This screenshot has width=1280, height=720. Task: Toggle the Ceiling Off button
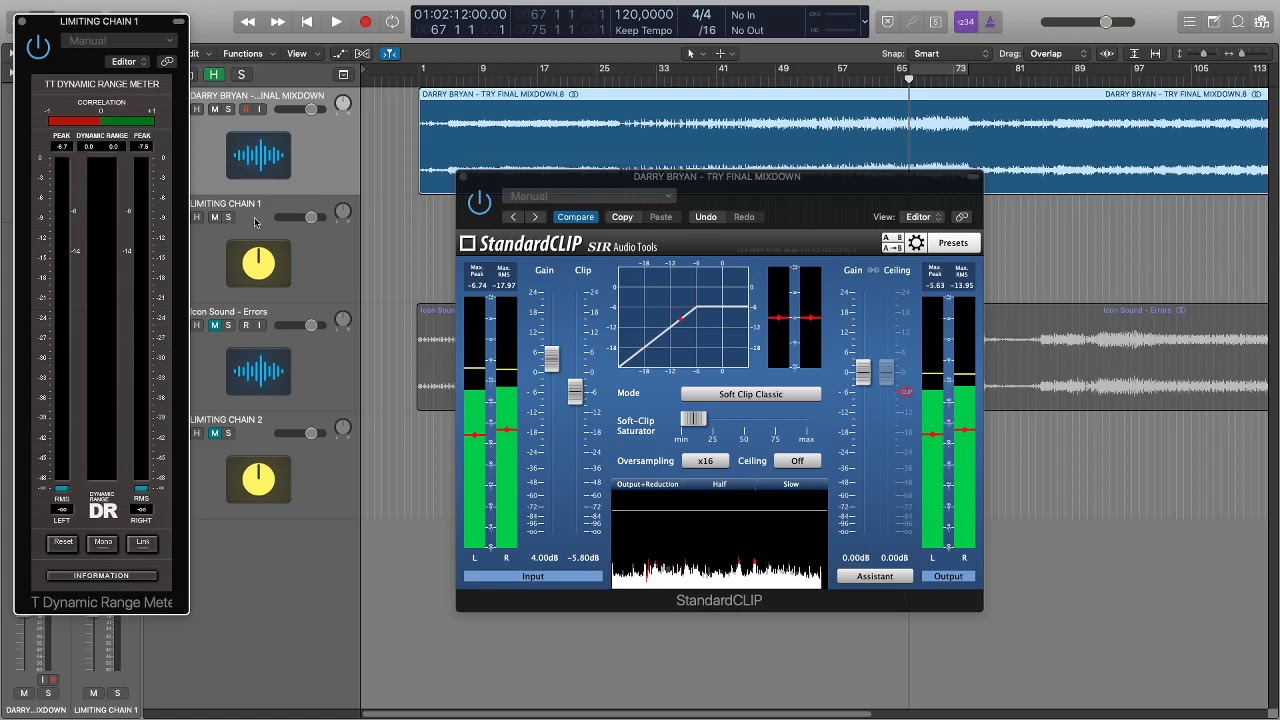[x=797, y=461]
